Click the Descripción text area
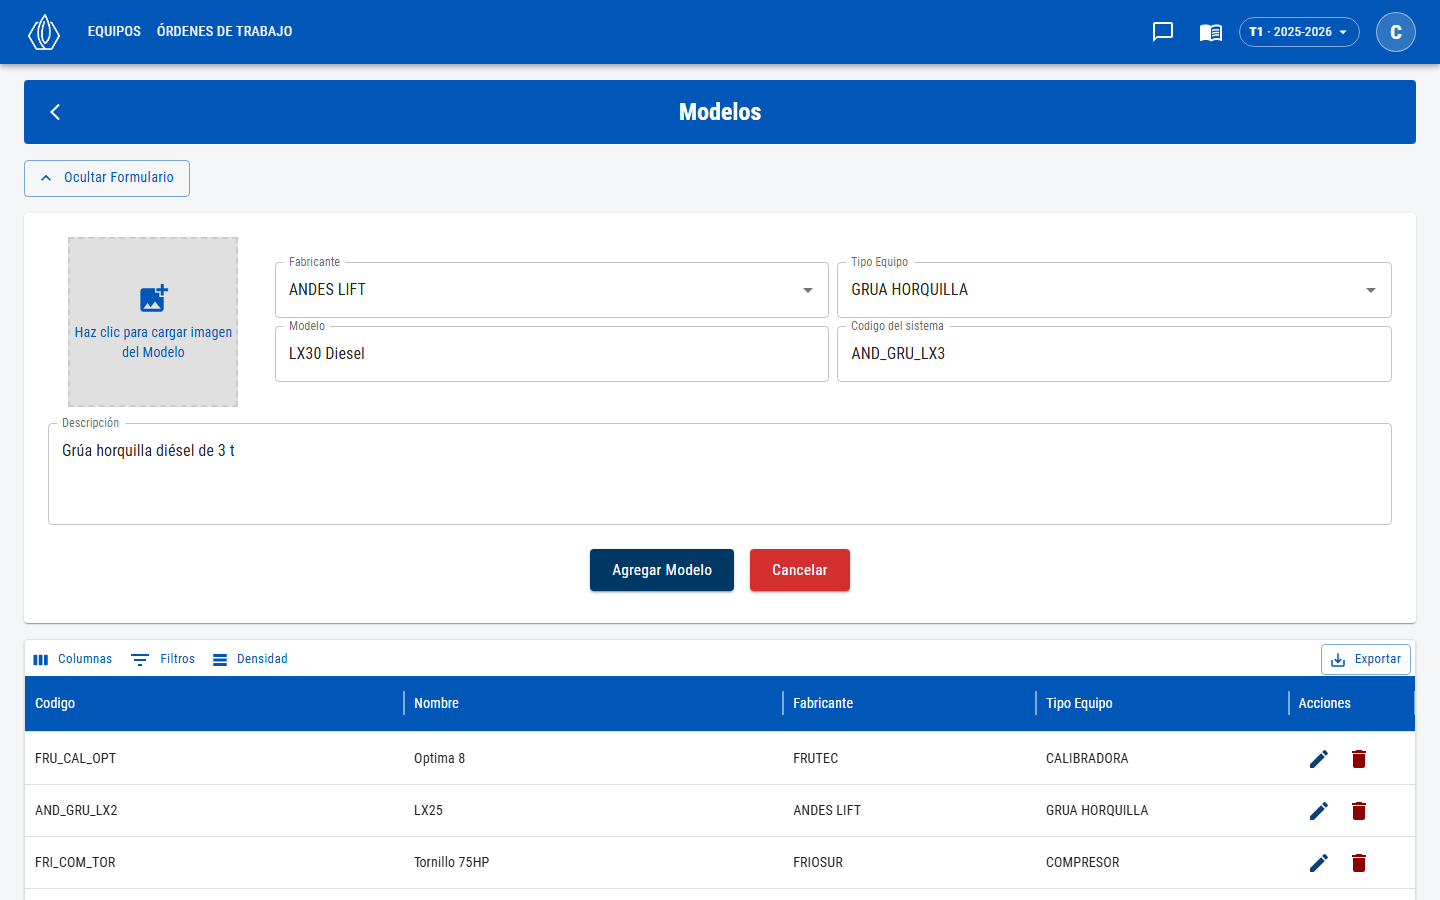This screenshot has height=900, width=1440. (x=720, y=474)
